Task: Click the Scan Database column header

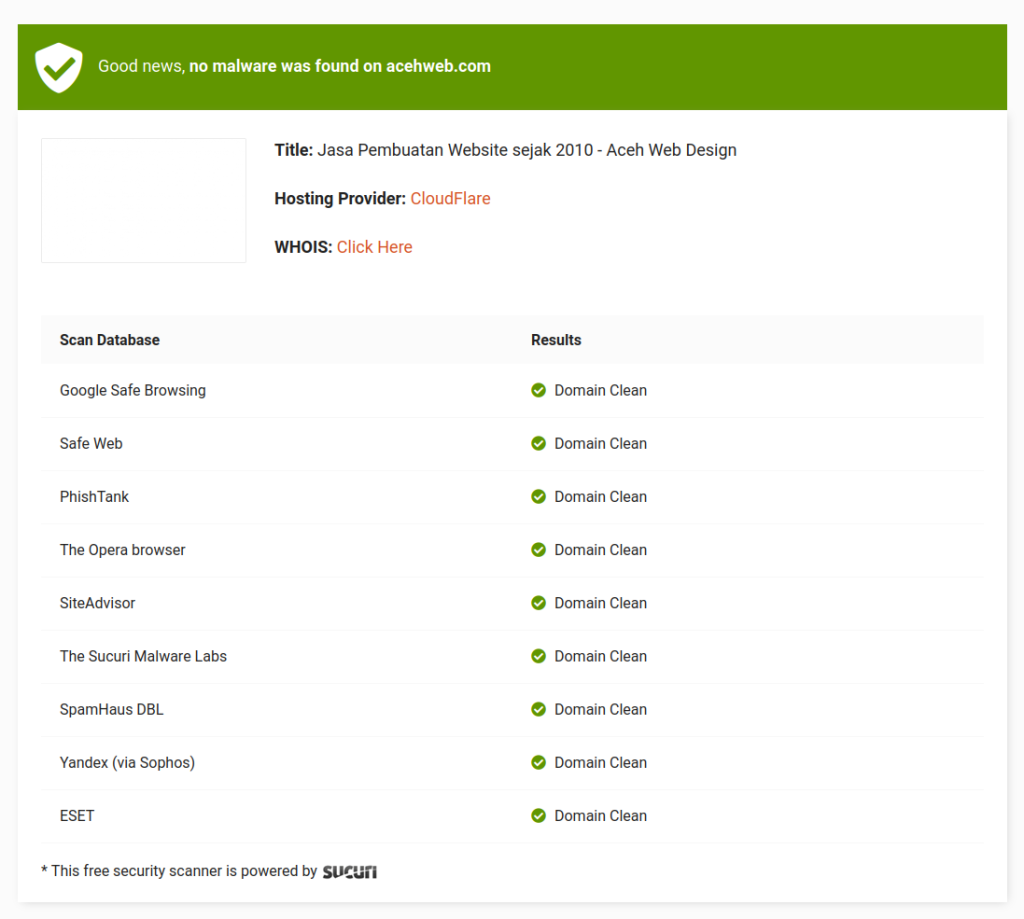Action: tap(109, 340)
